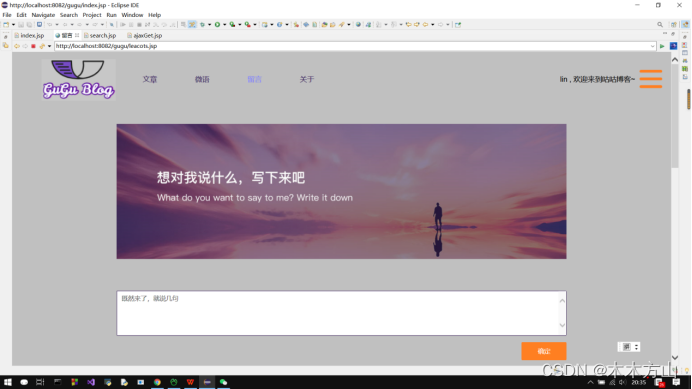
Task: Open the Project menu
Action: [92, 15]
